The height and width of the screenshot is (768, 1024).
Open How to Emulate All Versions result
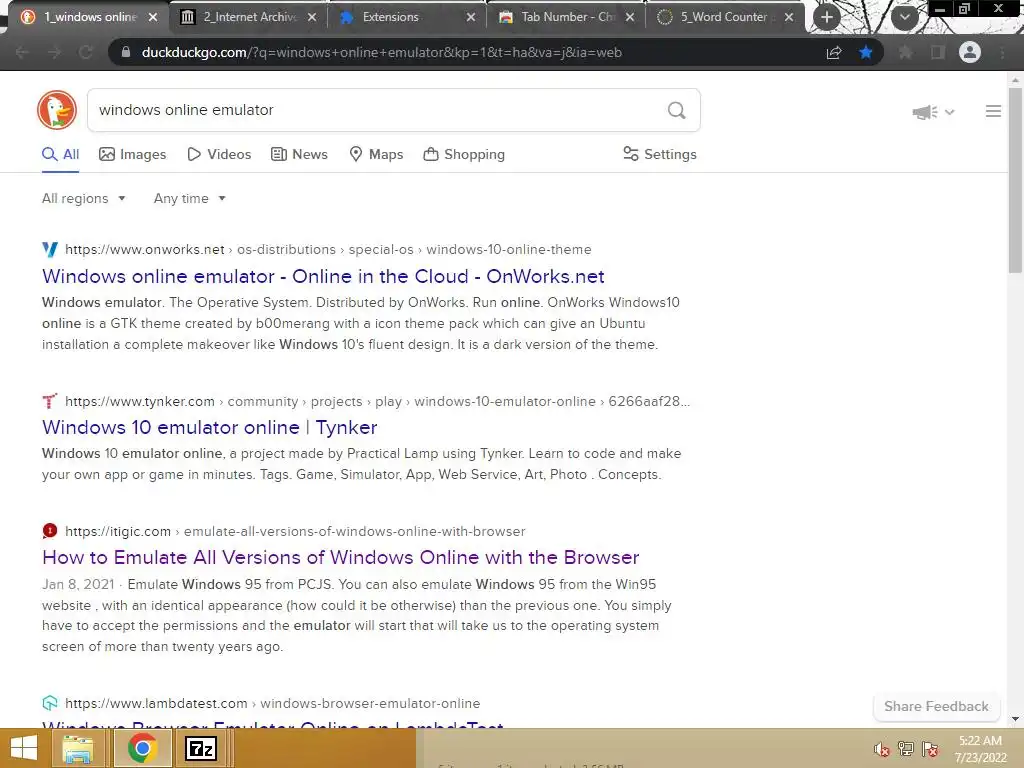[x=340, y=557]
